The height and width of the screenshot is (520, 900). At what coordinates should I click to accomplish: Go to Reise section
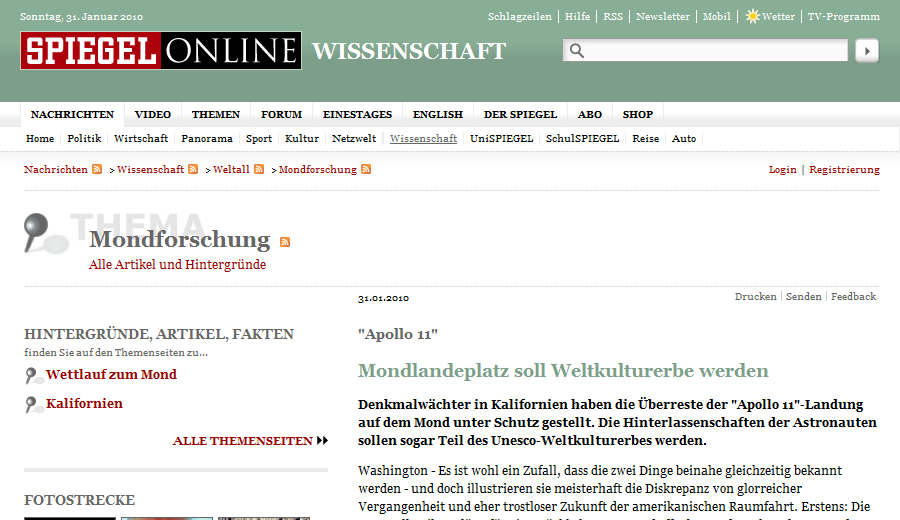tap(645, 138)
